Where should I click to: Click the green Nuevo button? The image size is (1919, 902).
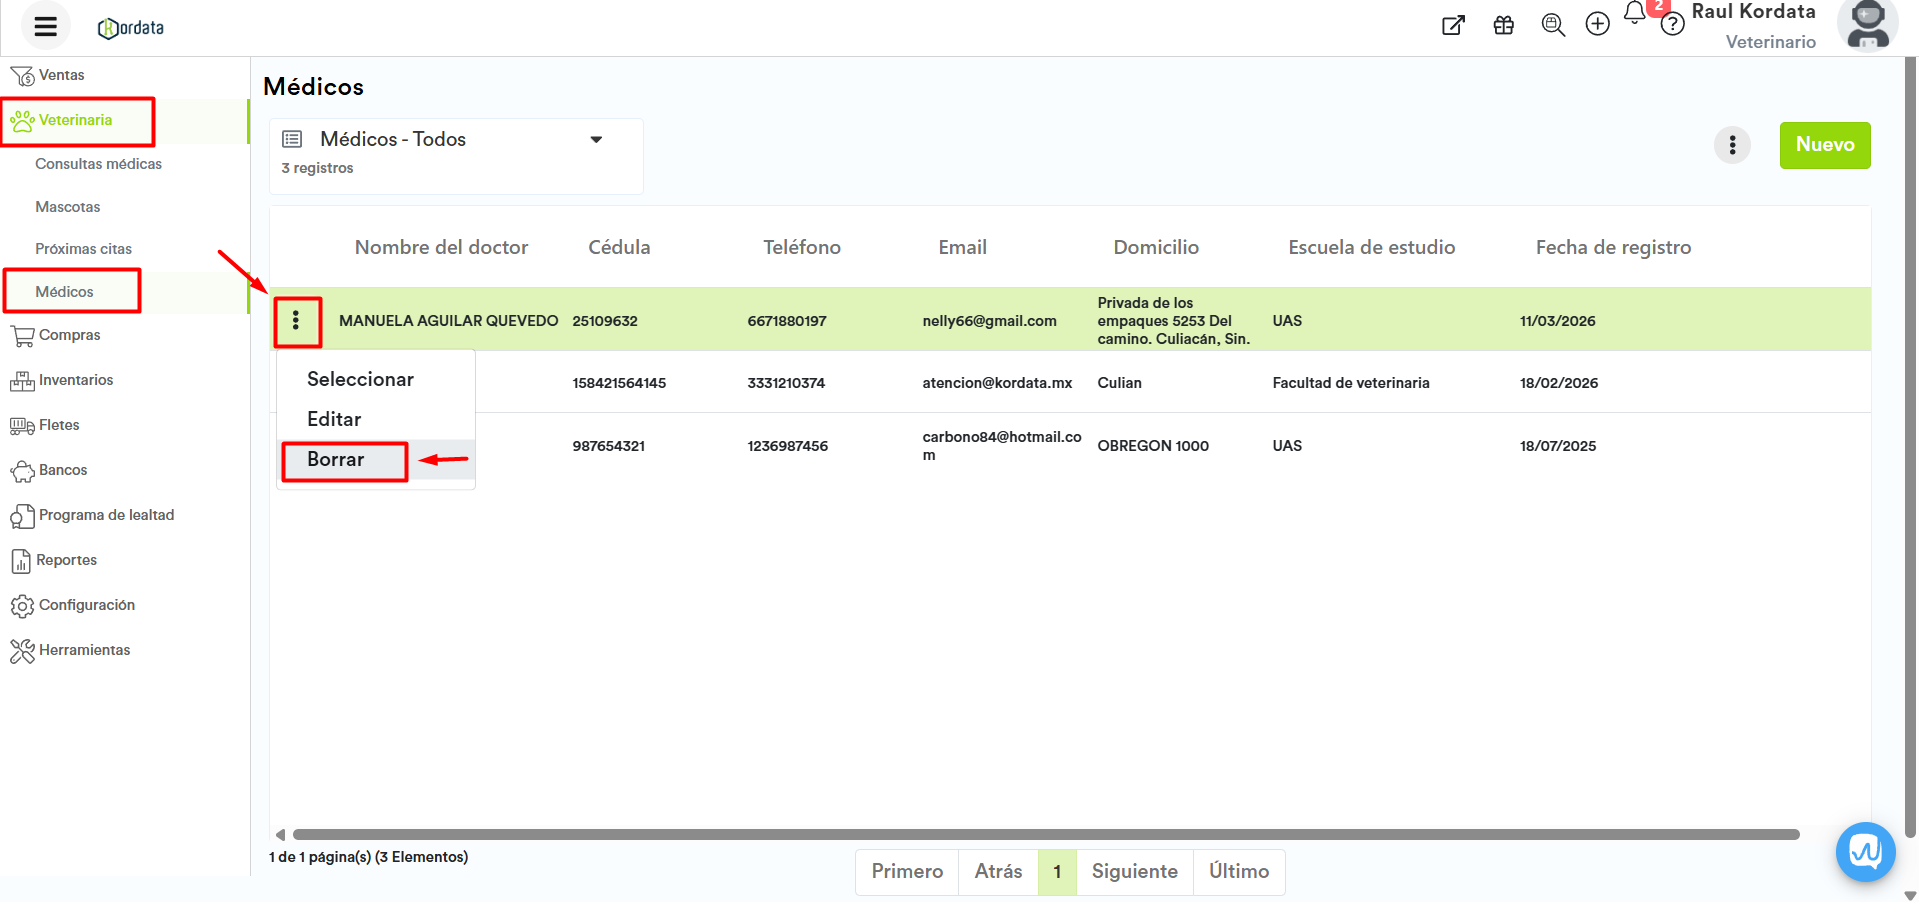click(1824, 145)
